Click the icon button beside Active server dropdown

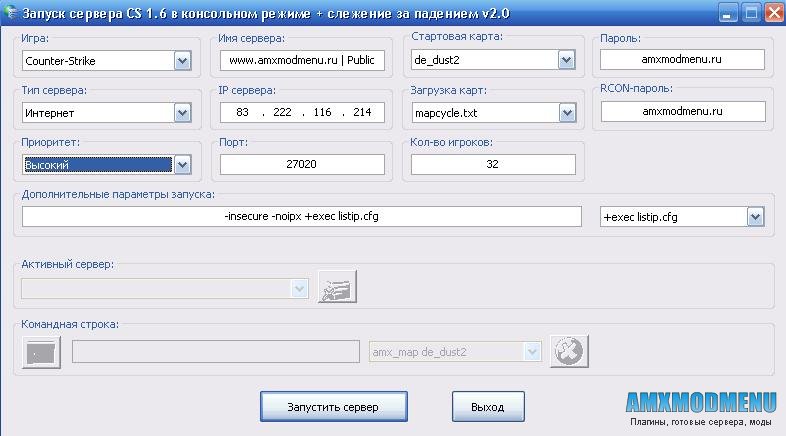coord(337,287)
